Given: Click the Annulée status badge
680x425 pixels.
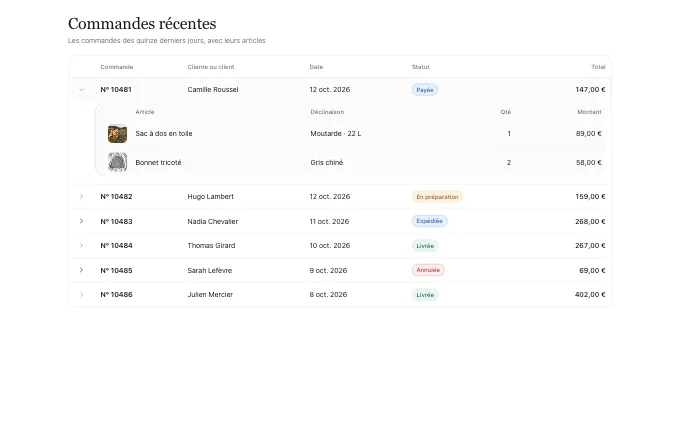Looking at the screenshot, I should (428, 270).
